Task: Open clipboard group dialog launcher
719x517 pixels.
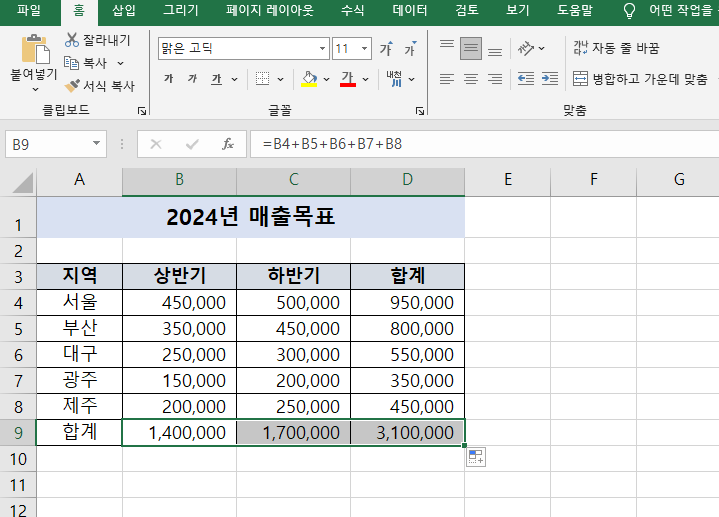Action: coord(142,111)
